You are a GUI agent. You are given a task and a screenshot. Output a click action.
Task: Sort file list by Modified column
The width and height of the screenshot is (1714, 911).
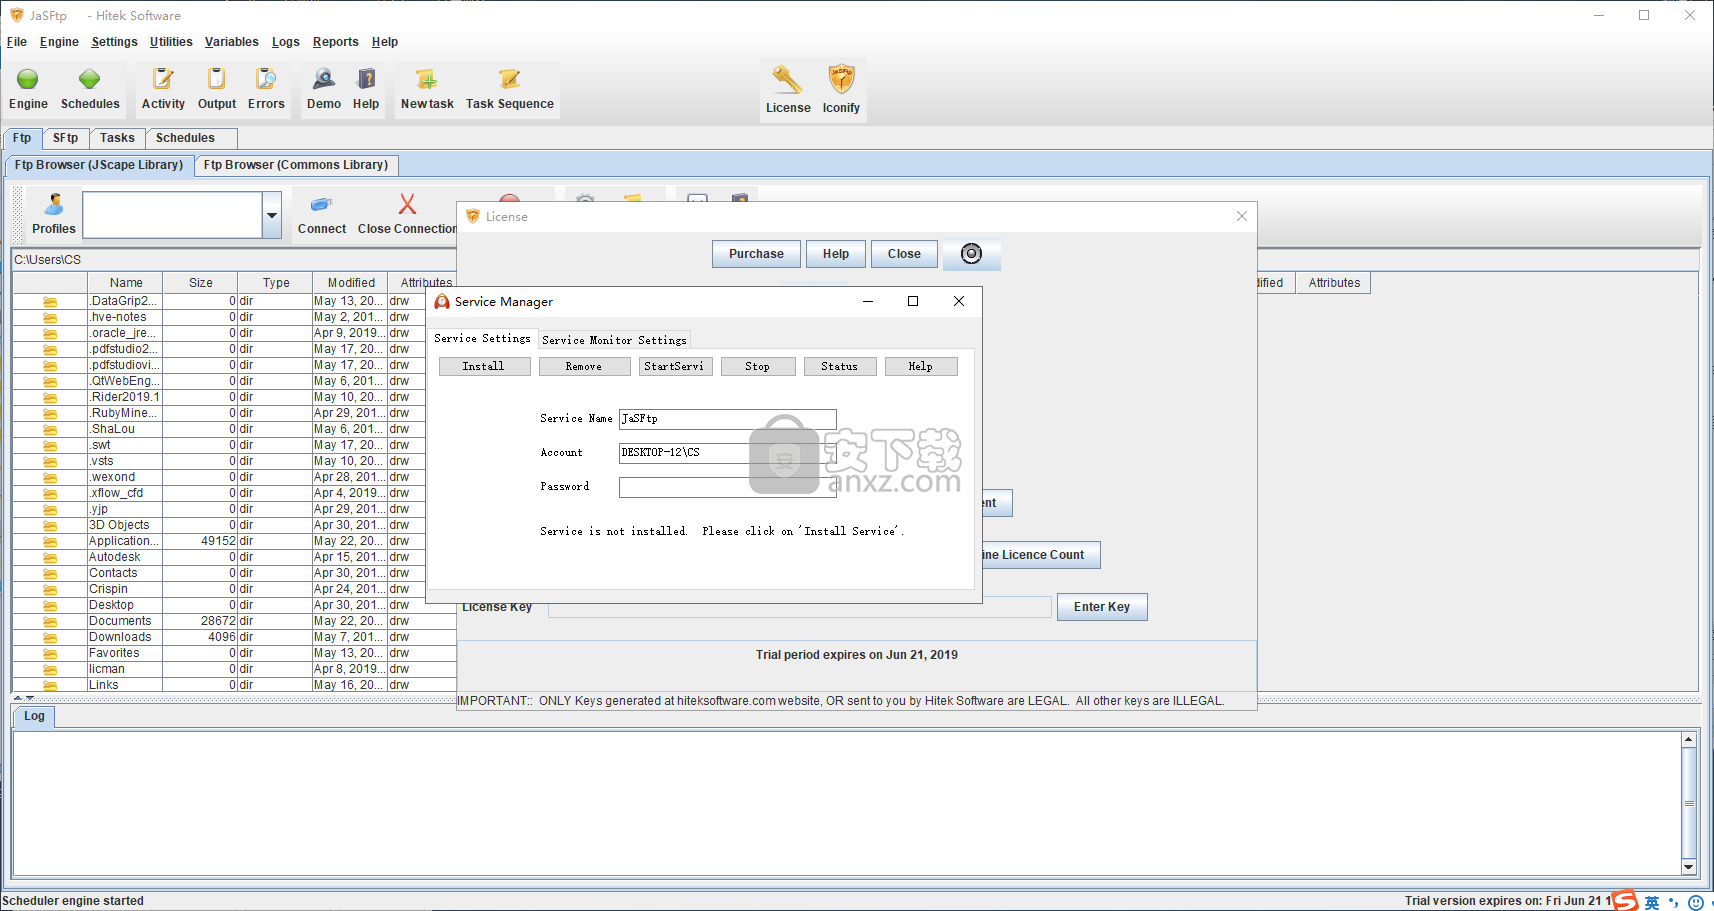(x=351, y=283)
